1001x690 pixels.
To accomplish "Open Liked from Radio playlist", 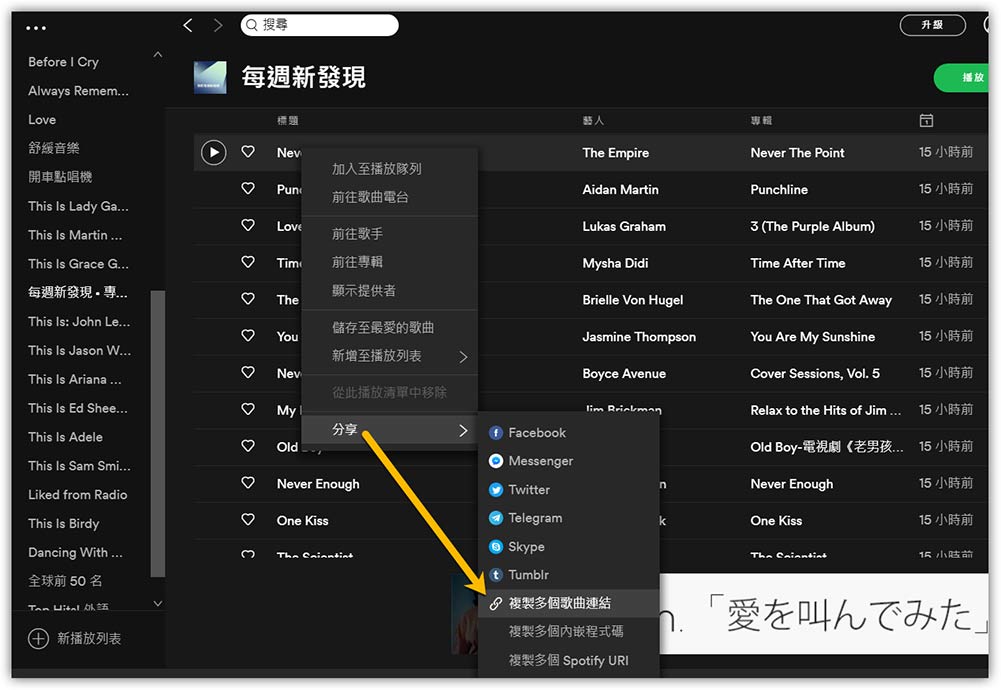I will coord(77,495).
